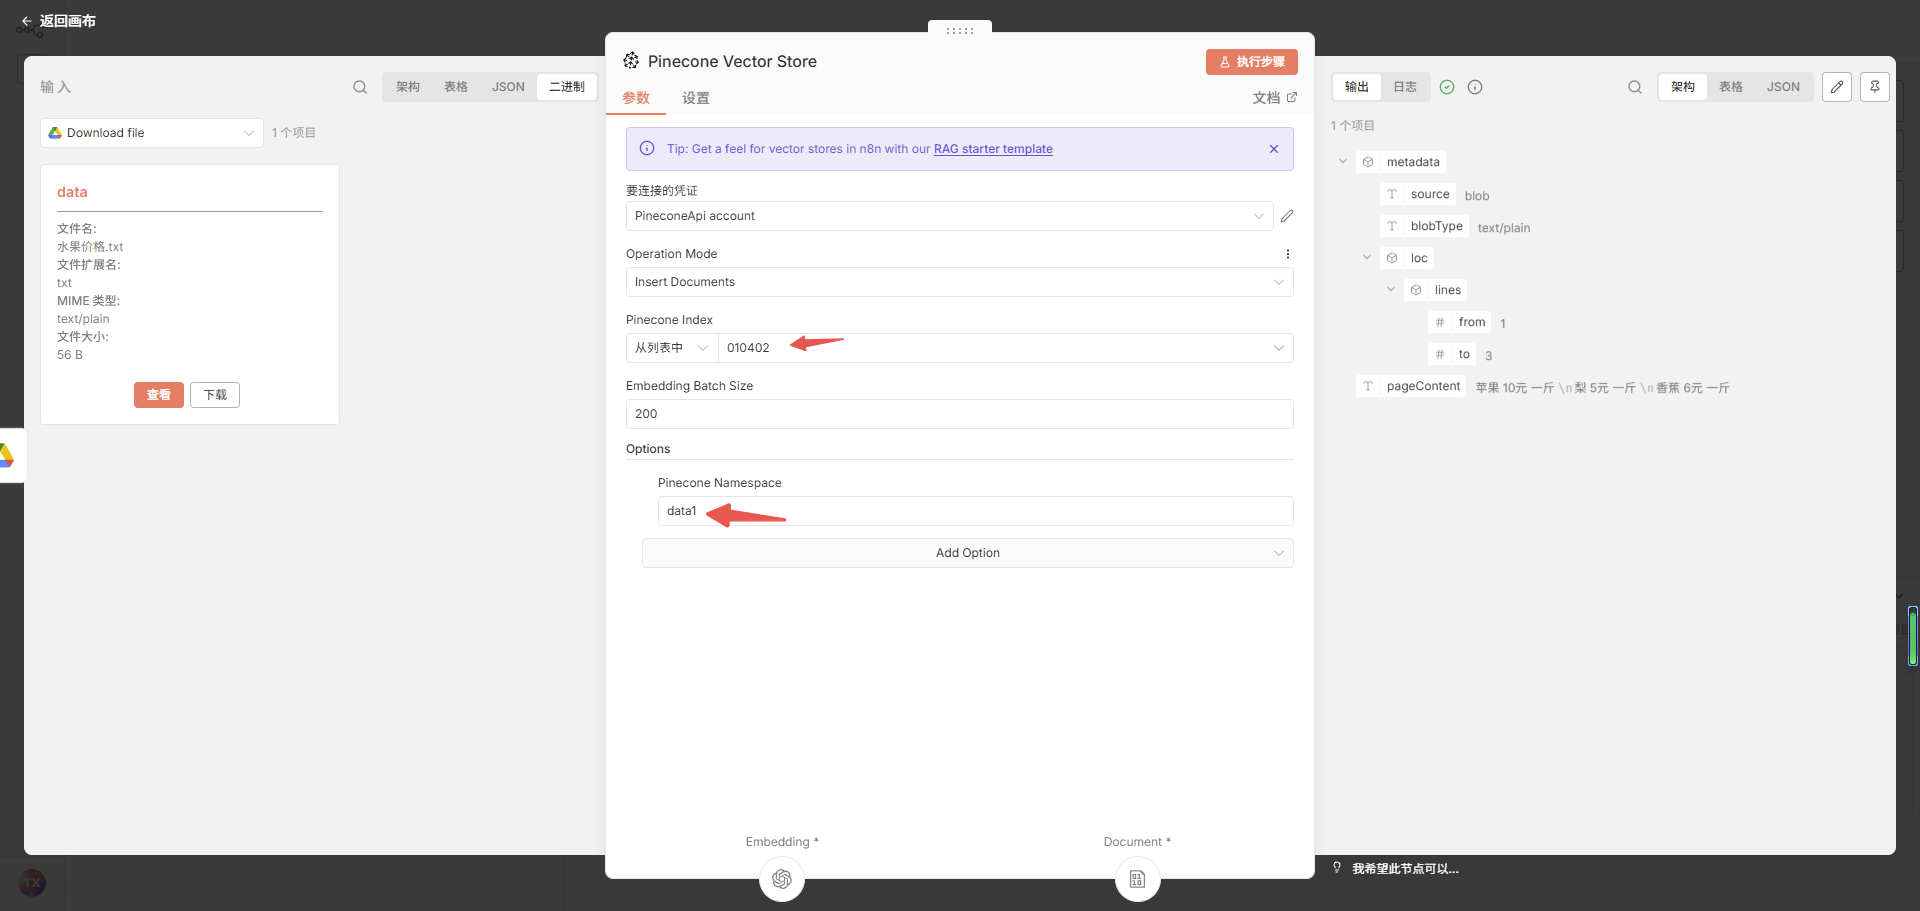Open the Insert Documents mode dropdown
This screenshot has width=1920, height=911.
pos(959,282)
